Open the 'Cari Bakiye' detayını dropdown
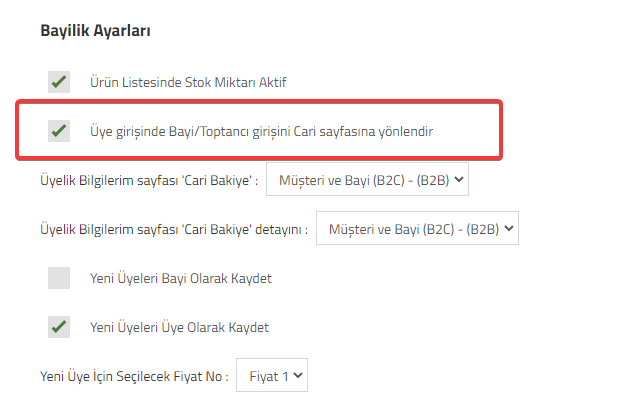This screenshot has height=402, width=630. tap(417, 228)
